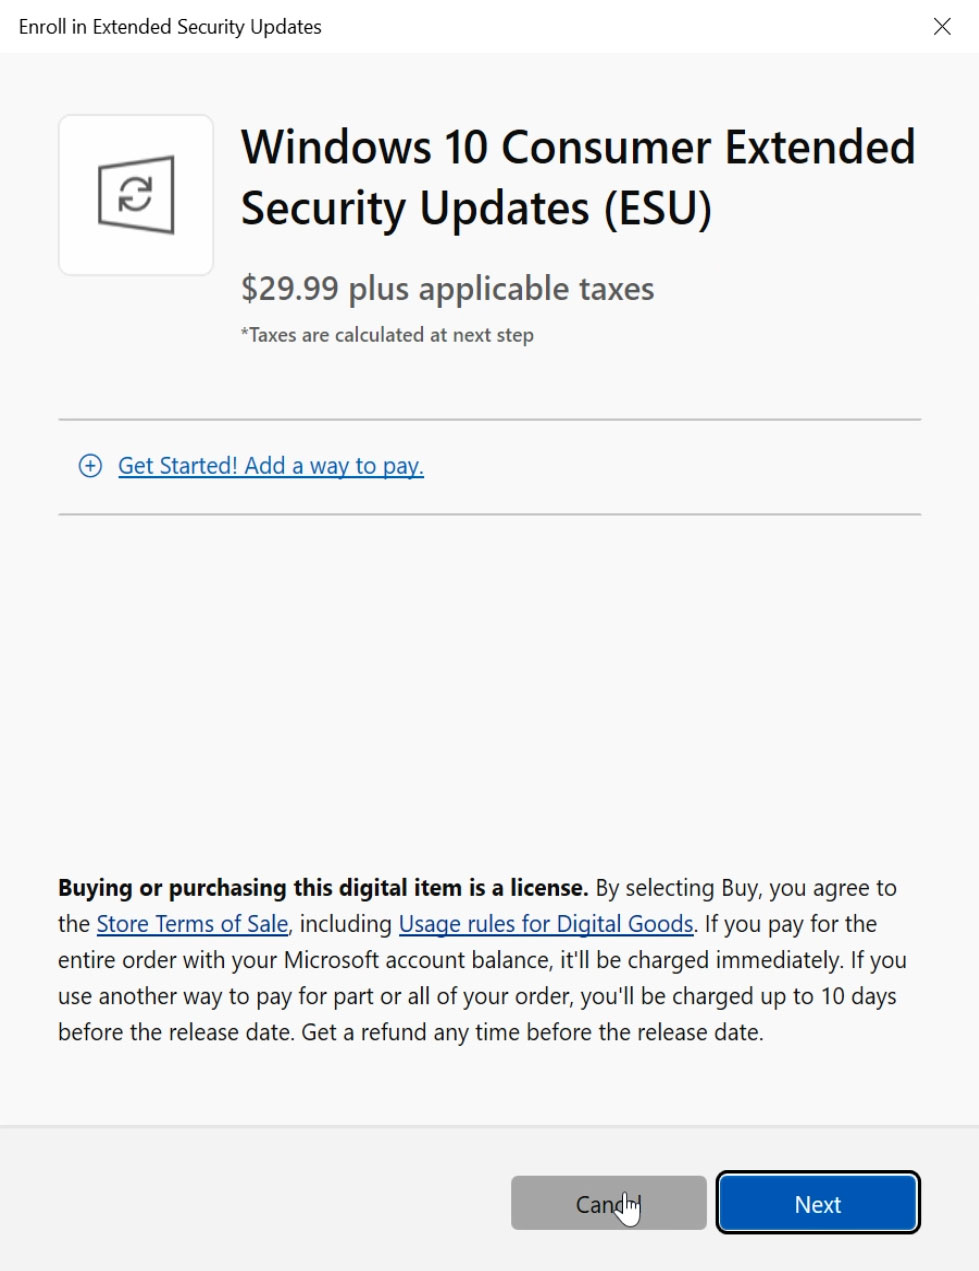
Task: Click the Windows 10 Consumer ESU heading
Action: (577, 148)
